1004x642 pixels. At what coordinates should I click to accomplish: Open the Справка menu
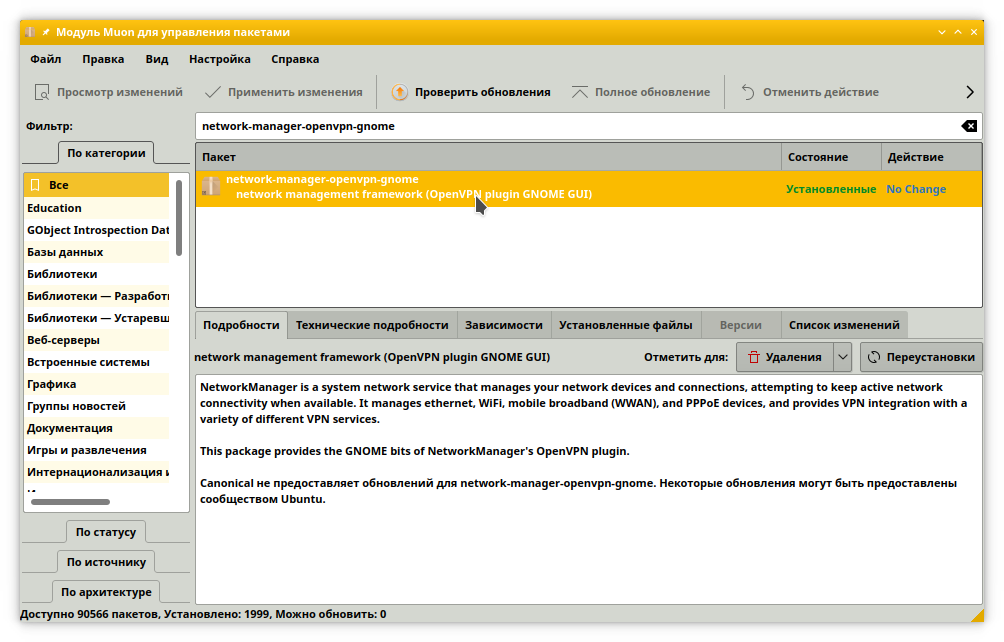[295, 59]
